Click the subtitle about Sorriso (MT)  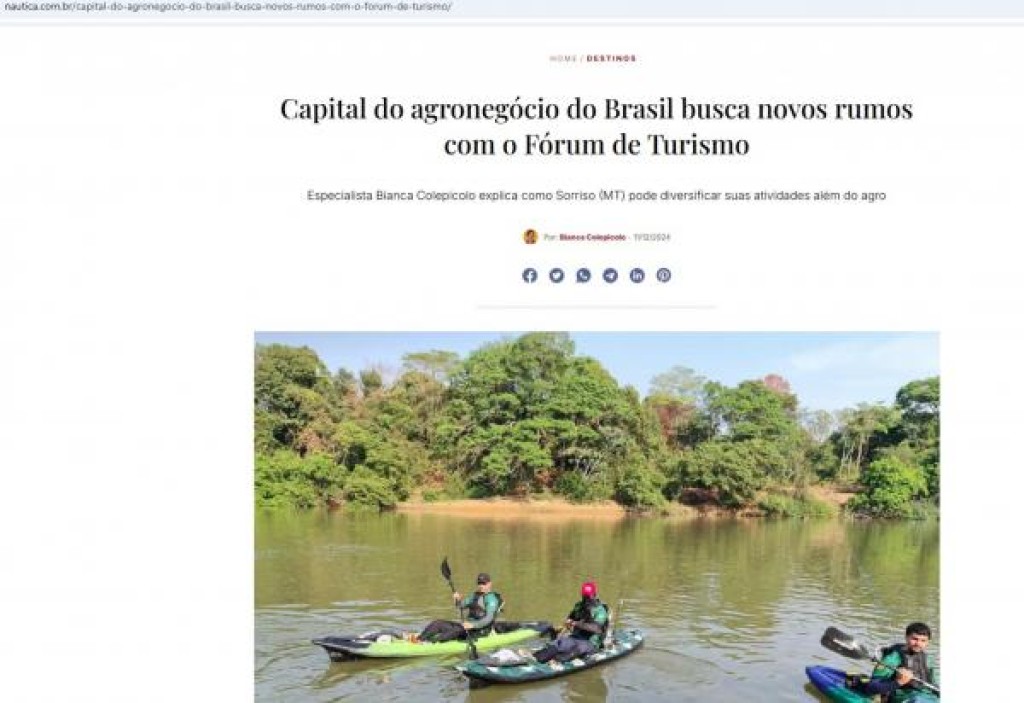596,195
